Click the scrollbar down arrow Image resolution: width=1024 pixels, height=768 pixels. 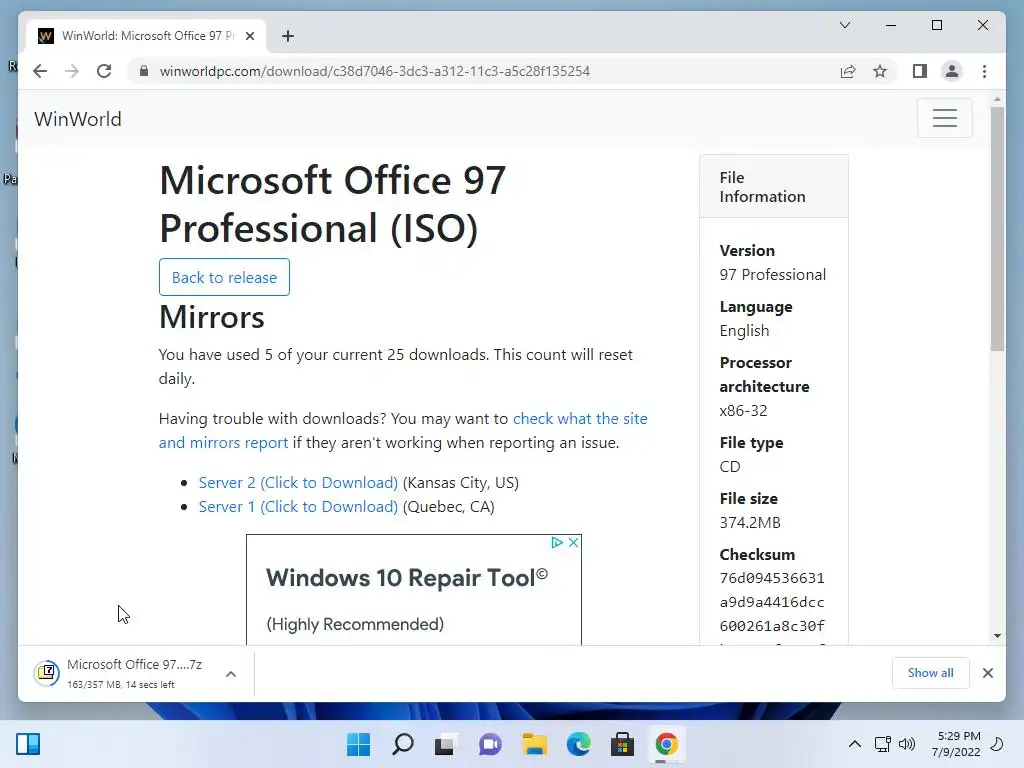point(997,636)
